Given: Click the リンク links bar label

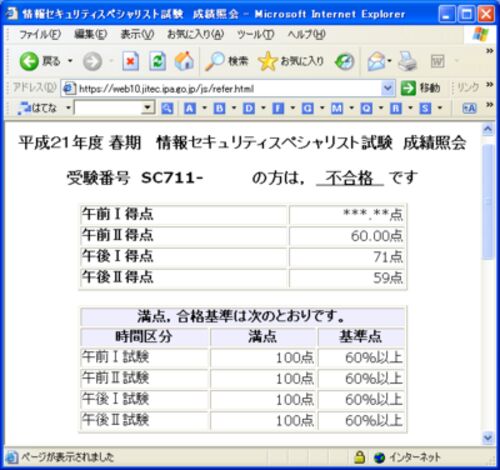Looking at the screenshot, I should [x=468, y=88].
